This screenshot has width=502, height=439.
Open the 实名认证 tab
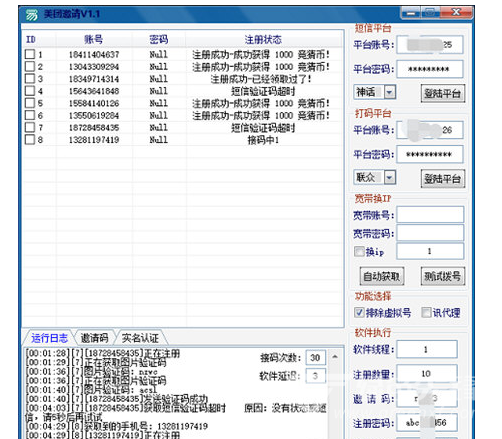140,338
